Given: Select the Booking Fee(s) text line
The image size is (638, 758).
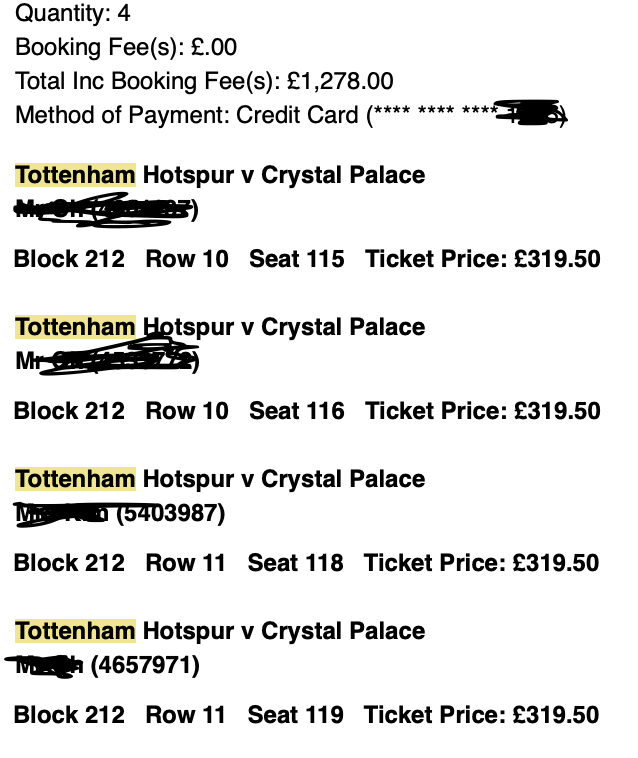Looking at the screenshot, I should coord(126,47).
